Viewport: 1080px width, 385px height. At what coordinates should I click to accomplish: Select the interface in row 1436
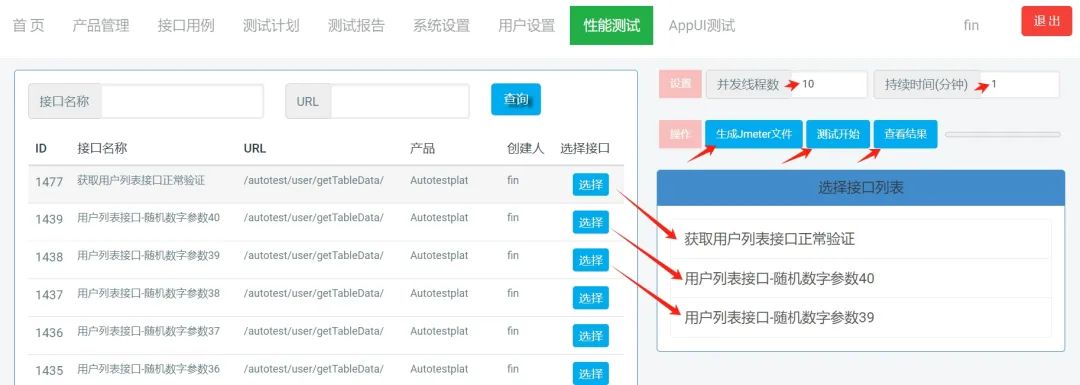[x=591, y=336]
